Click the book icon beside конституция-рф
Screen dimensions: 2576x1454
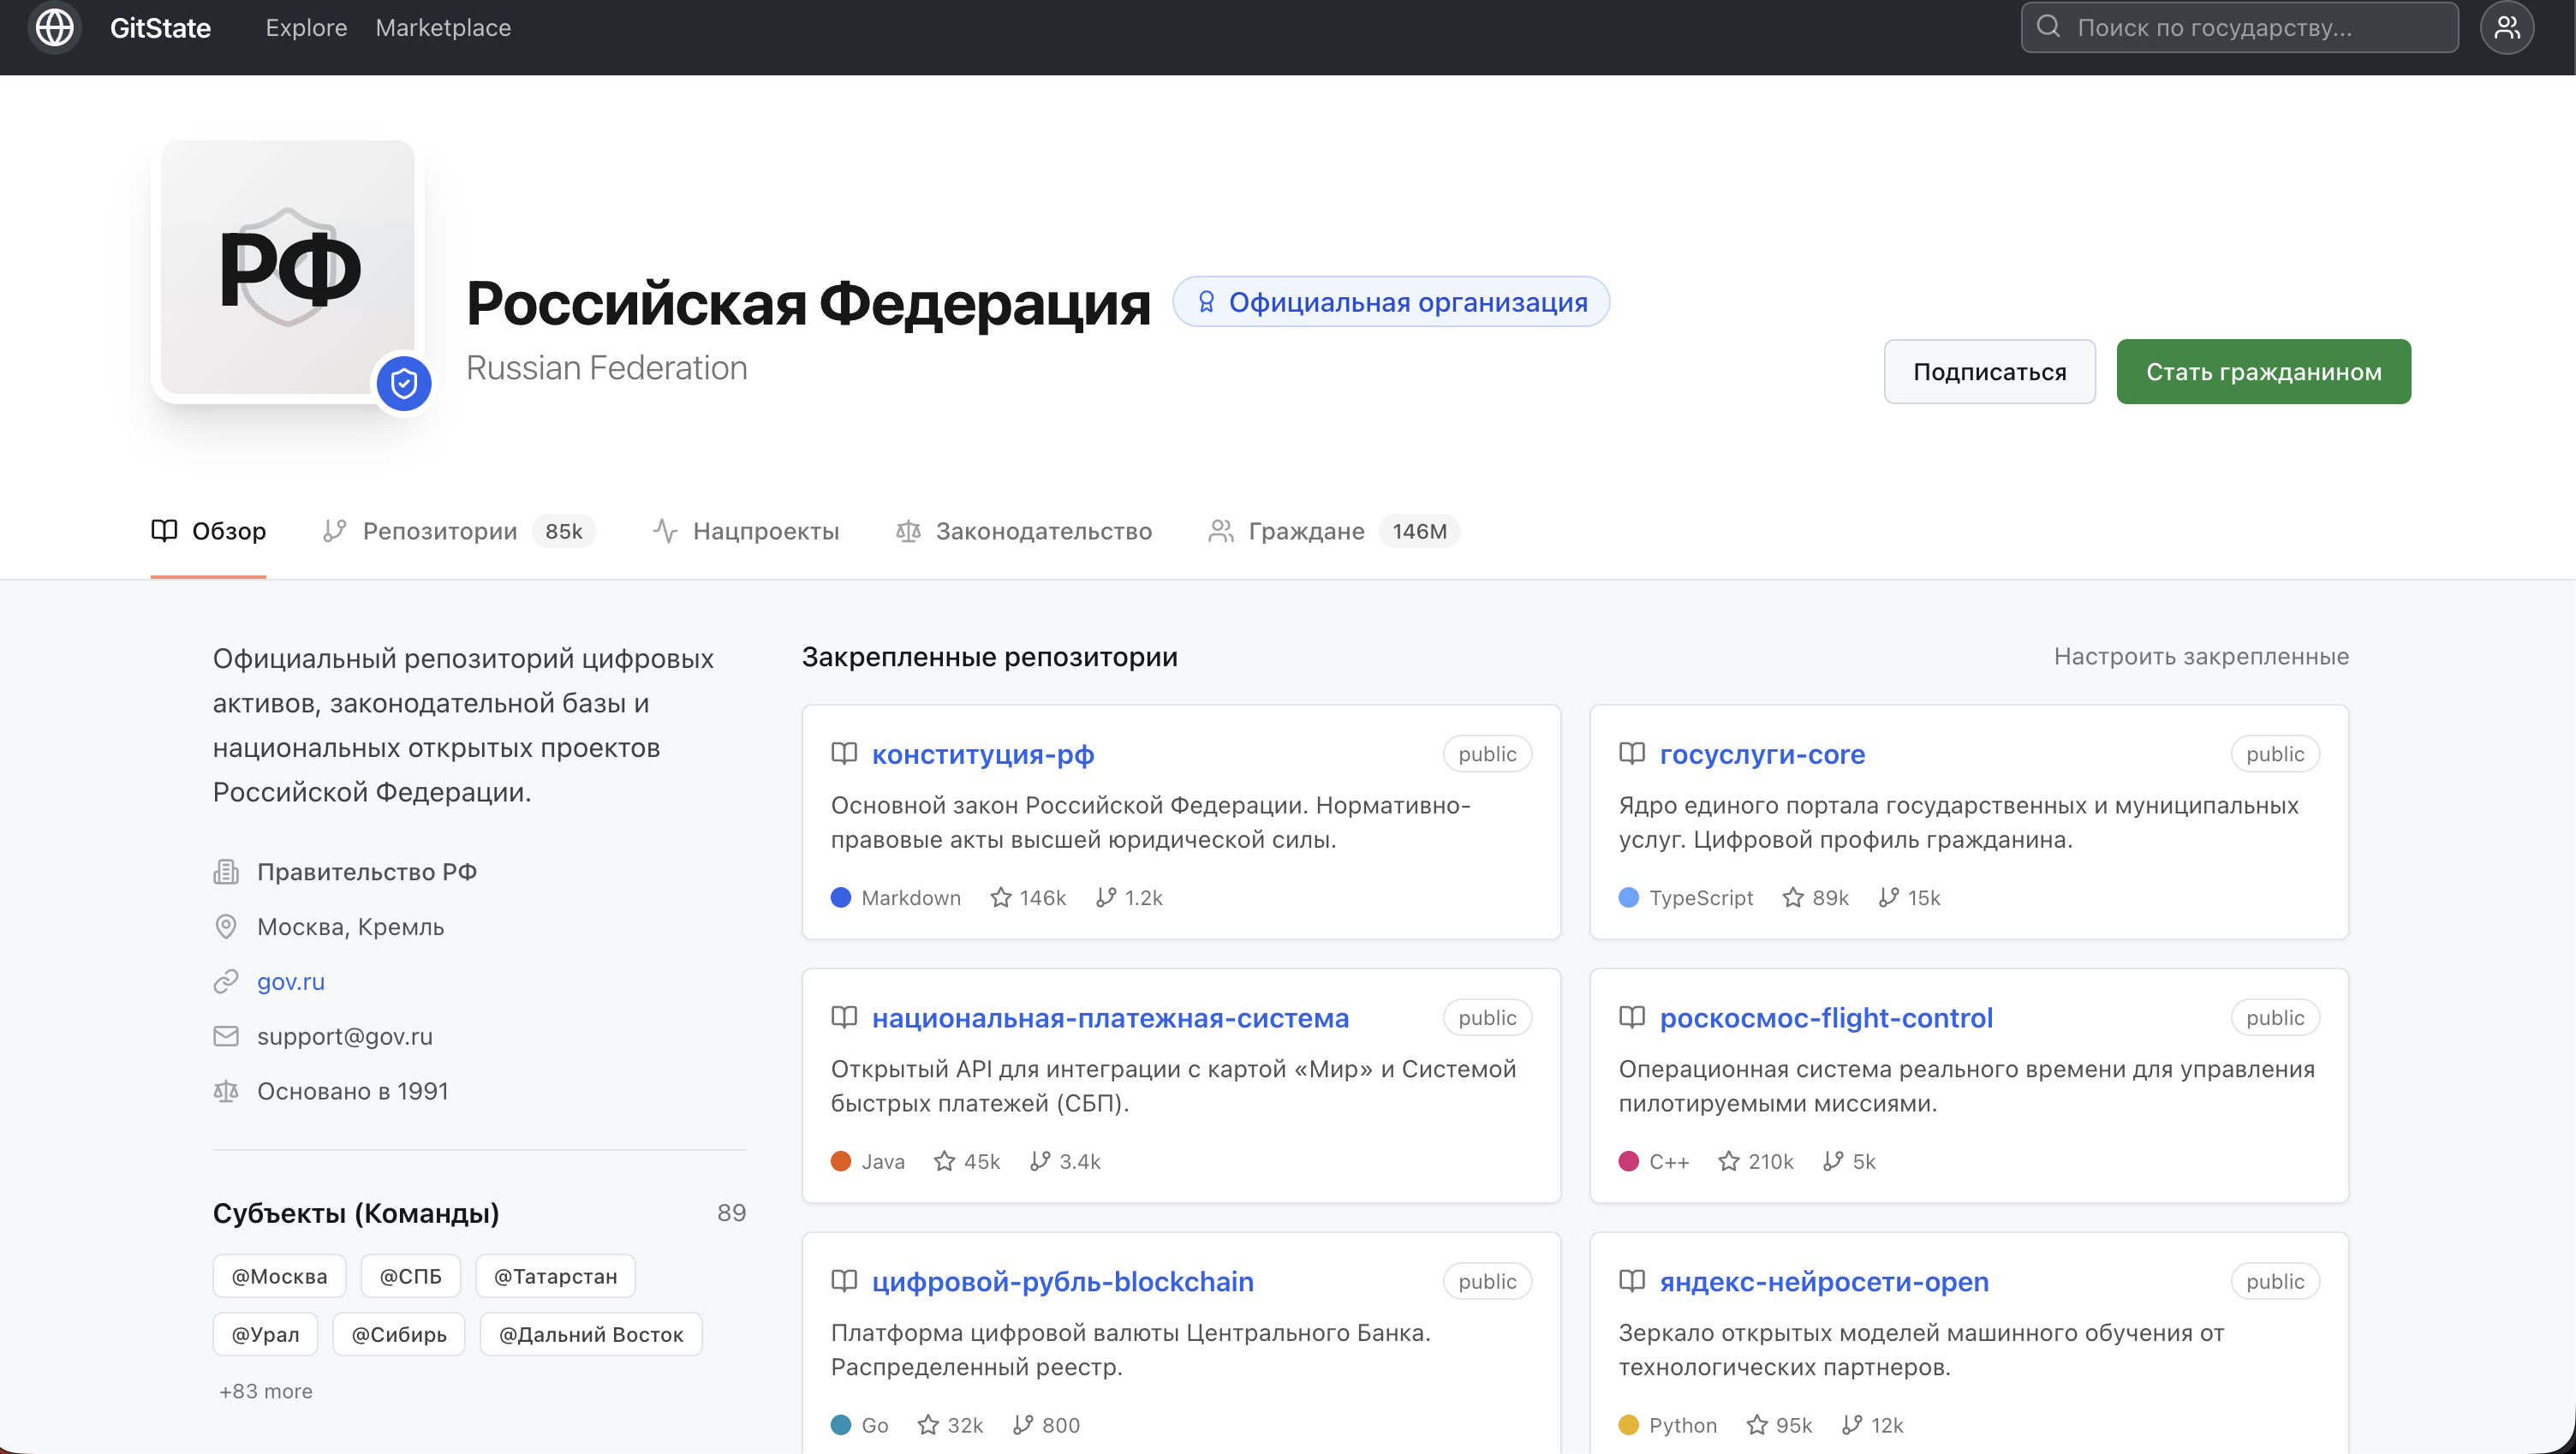tap(844, 754)
